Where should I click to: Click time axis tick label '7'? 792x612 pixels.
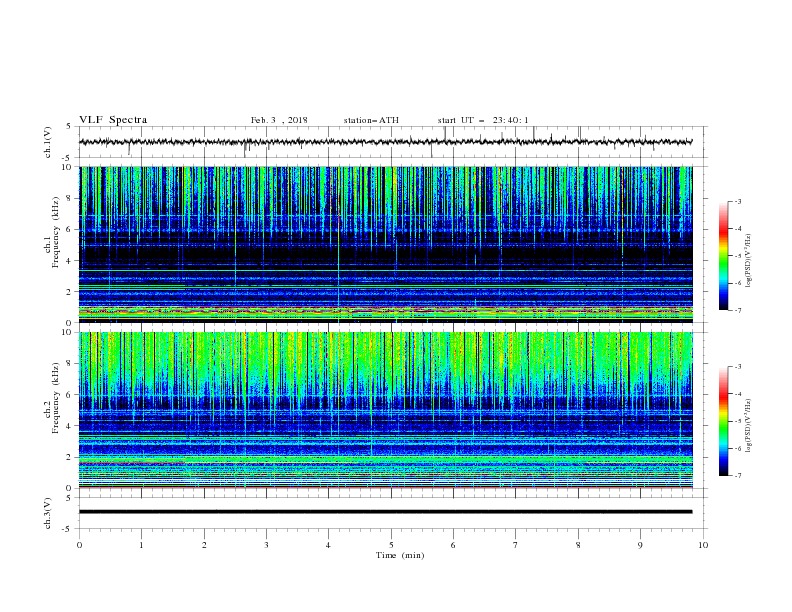click(516, 545)
